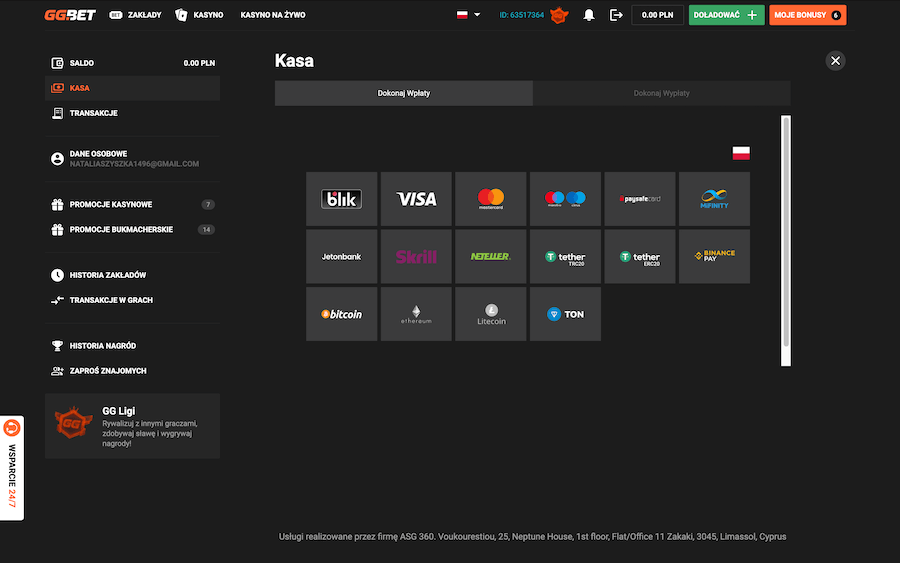Open Zakłady in top navigation
The image size is (900, 563).
pyautogui.click(x=135, y=15)
